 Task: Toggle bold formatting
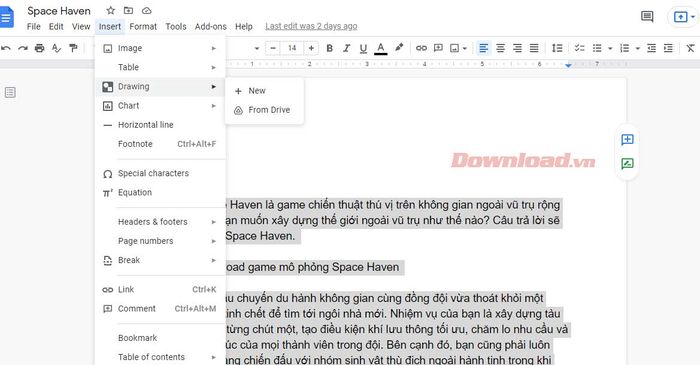(329, 48)
